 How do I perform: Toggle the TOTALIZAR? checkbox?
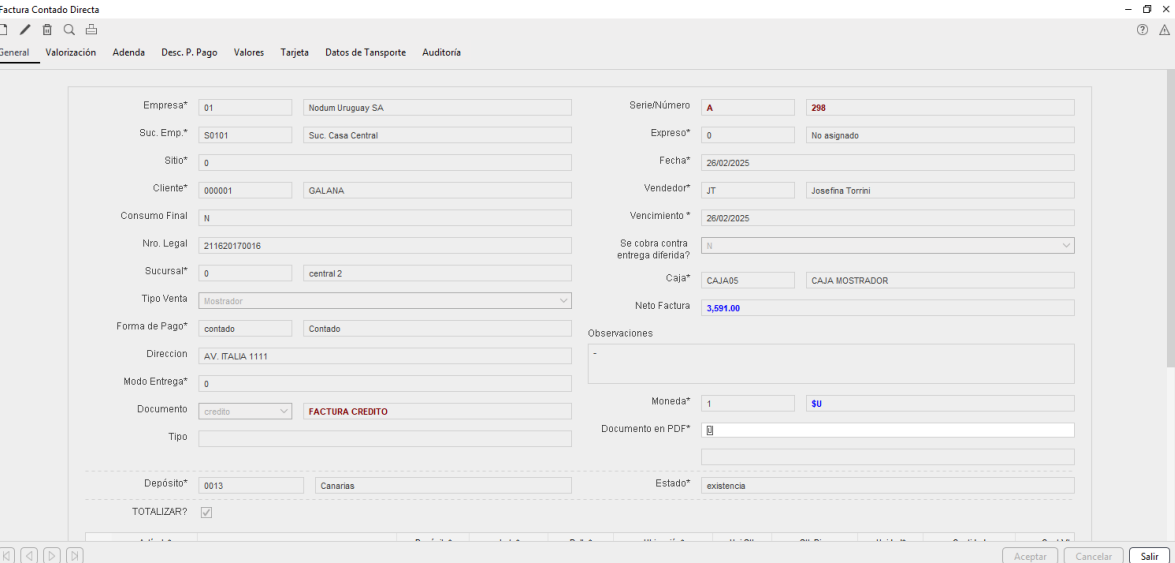click(206, 512)
